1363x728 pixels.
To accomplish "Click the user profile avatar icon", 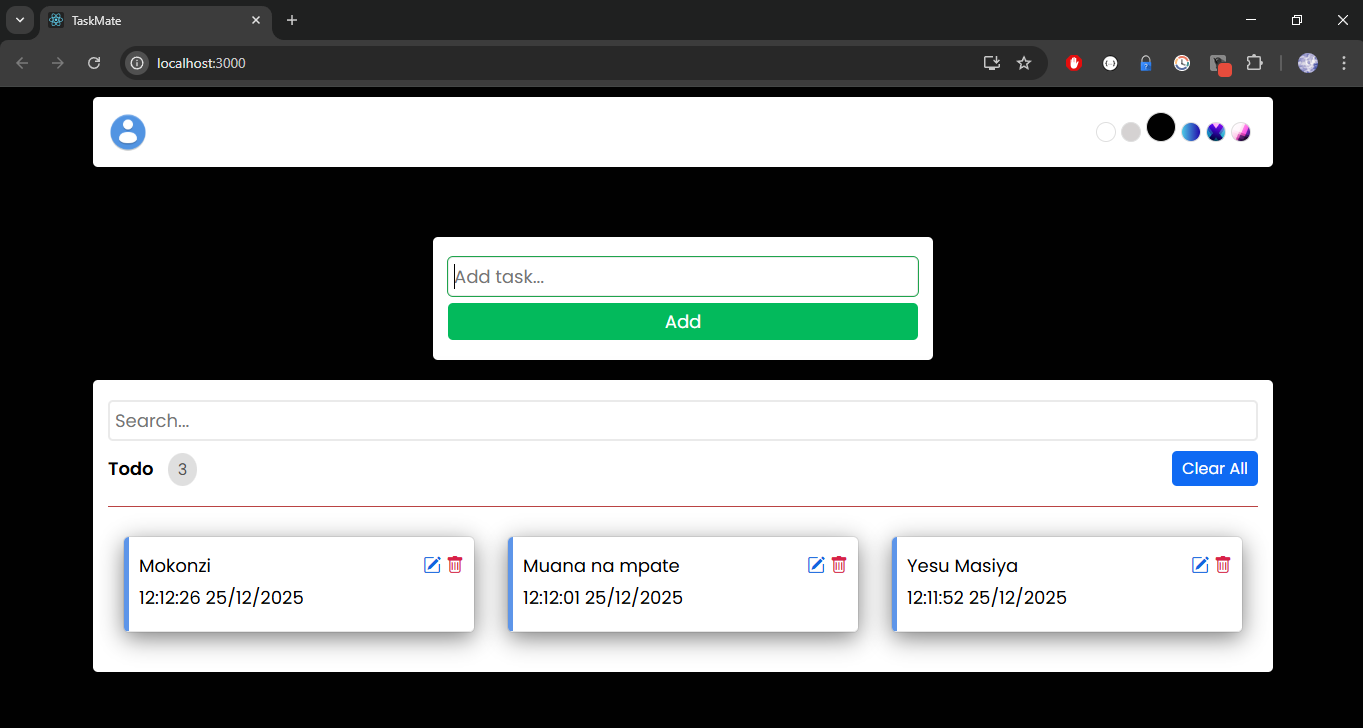I will click(128, 132).
